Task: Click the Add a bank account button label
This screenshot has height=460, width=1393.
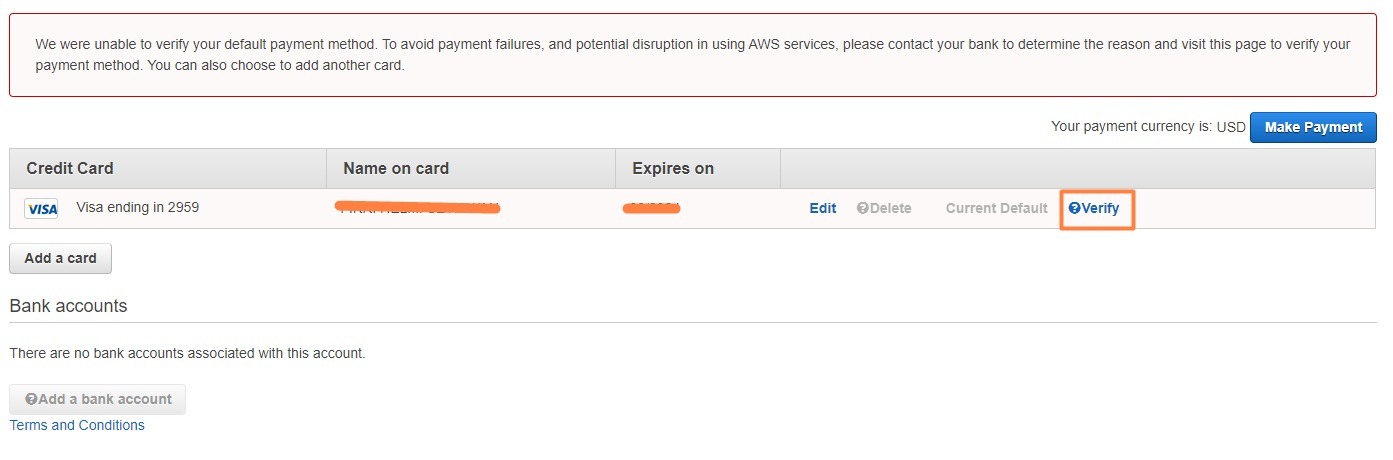Action: click(105, 399)
